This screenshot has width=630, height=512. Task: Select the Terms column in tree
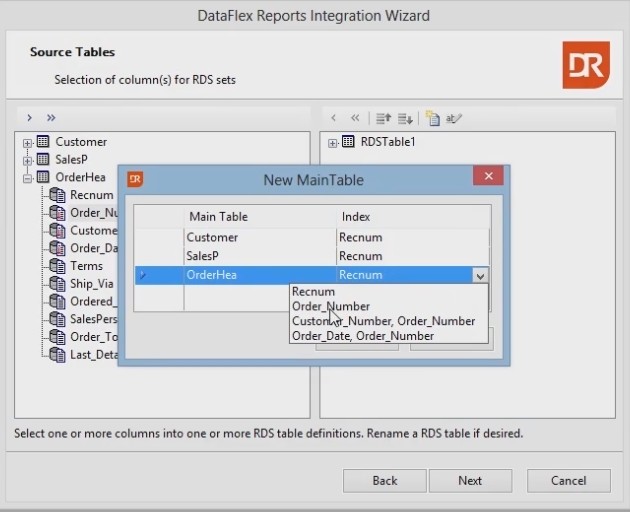tap(86, 266)
